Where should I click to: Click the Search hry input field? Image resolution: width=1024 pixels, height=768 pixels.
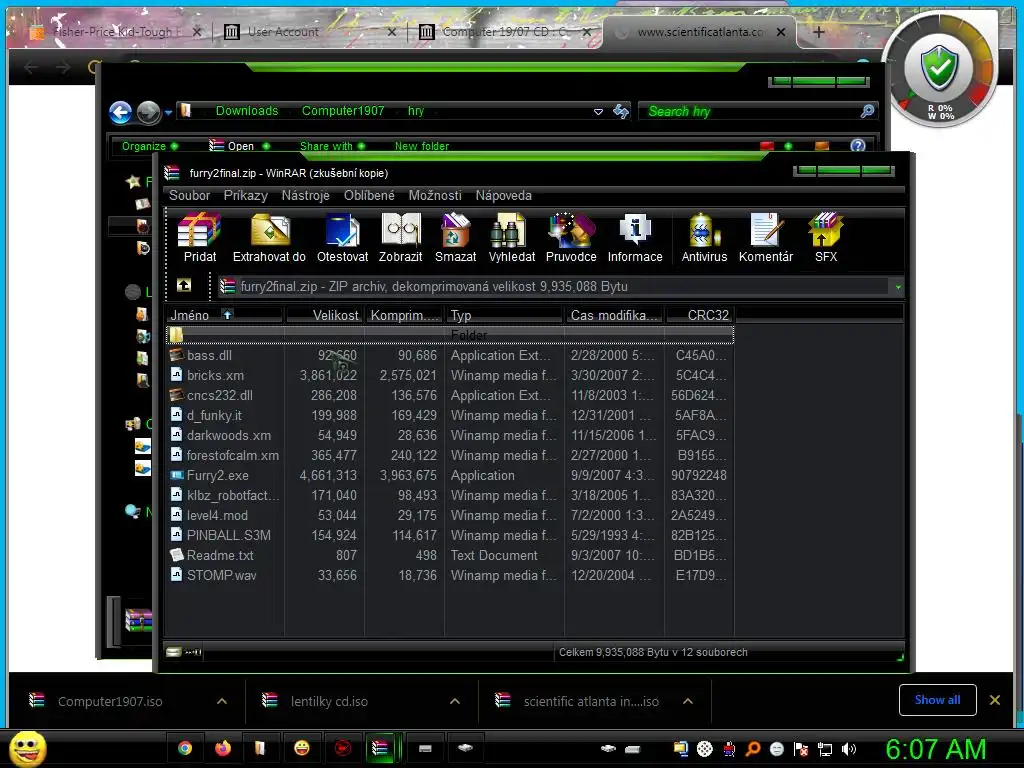point(751,112)
